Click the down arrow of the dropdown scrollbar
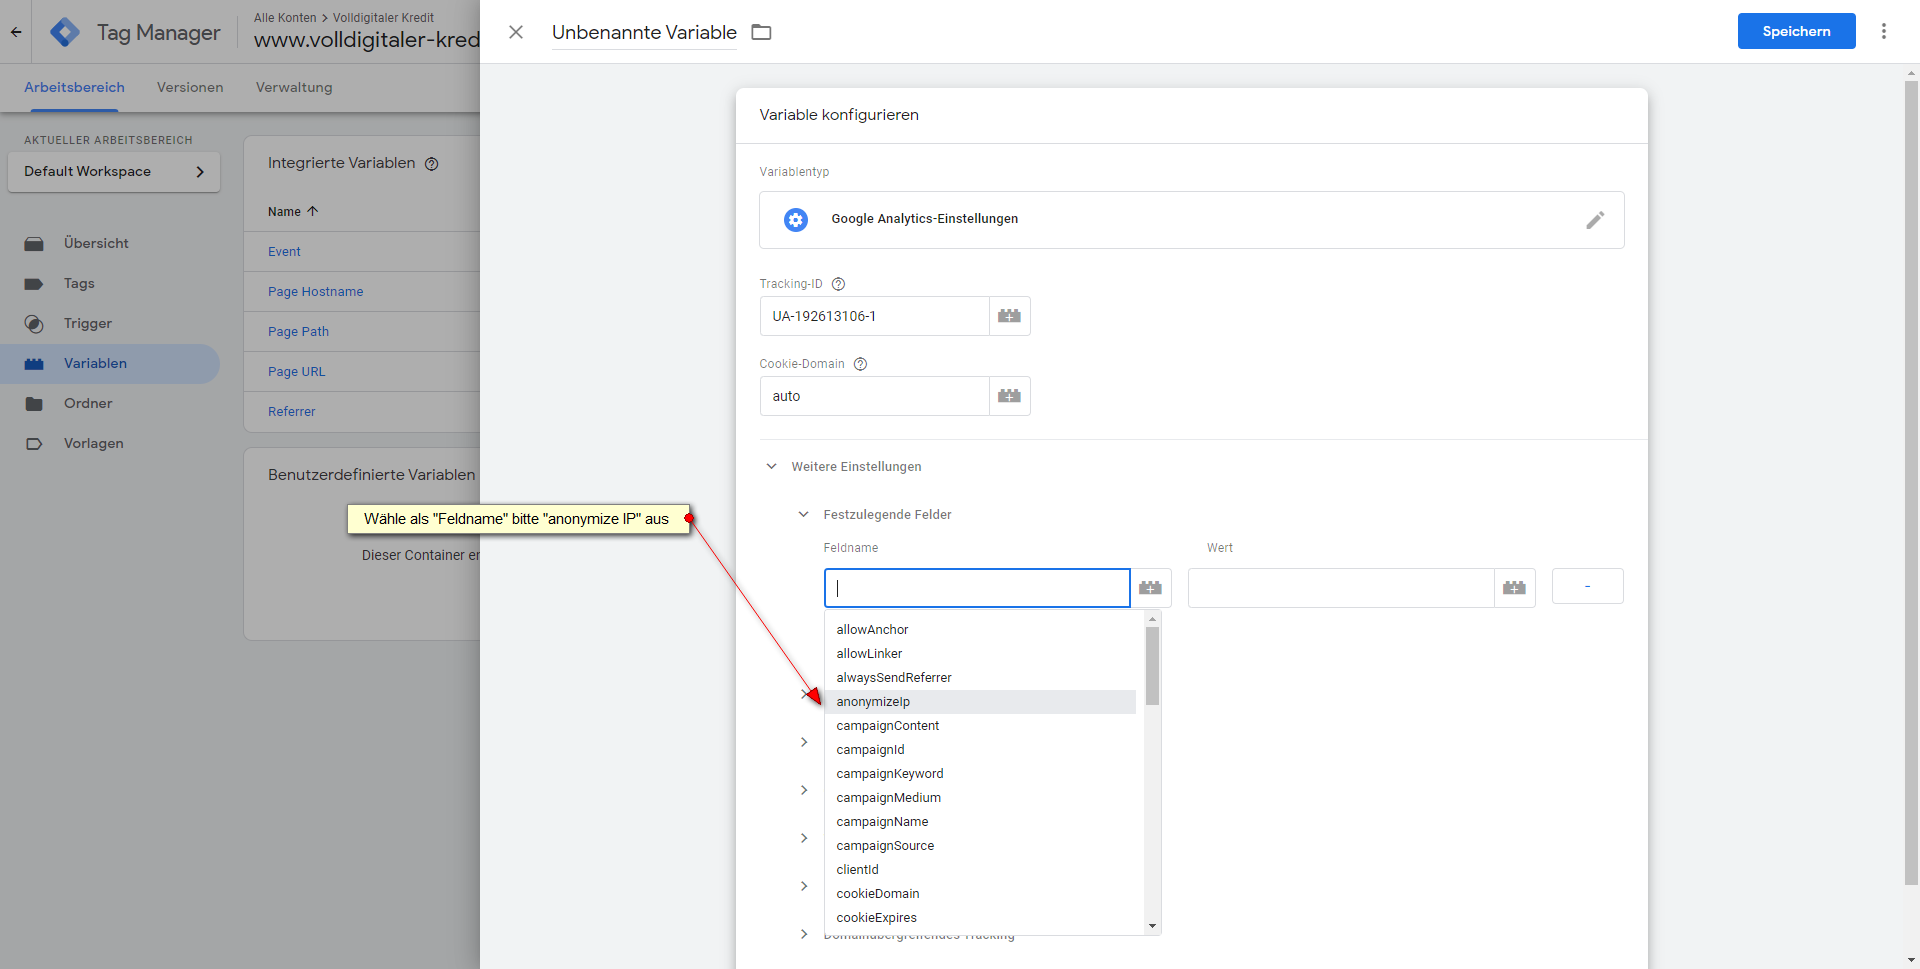This screenshot has width=1920, height=969. click(1152, 926)
